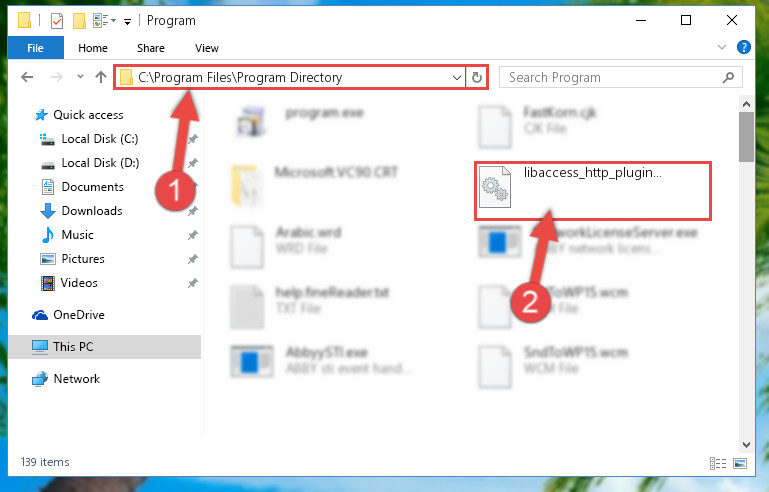Switch to large icons view in status bar

point(740,463)
